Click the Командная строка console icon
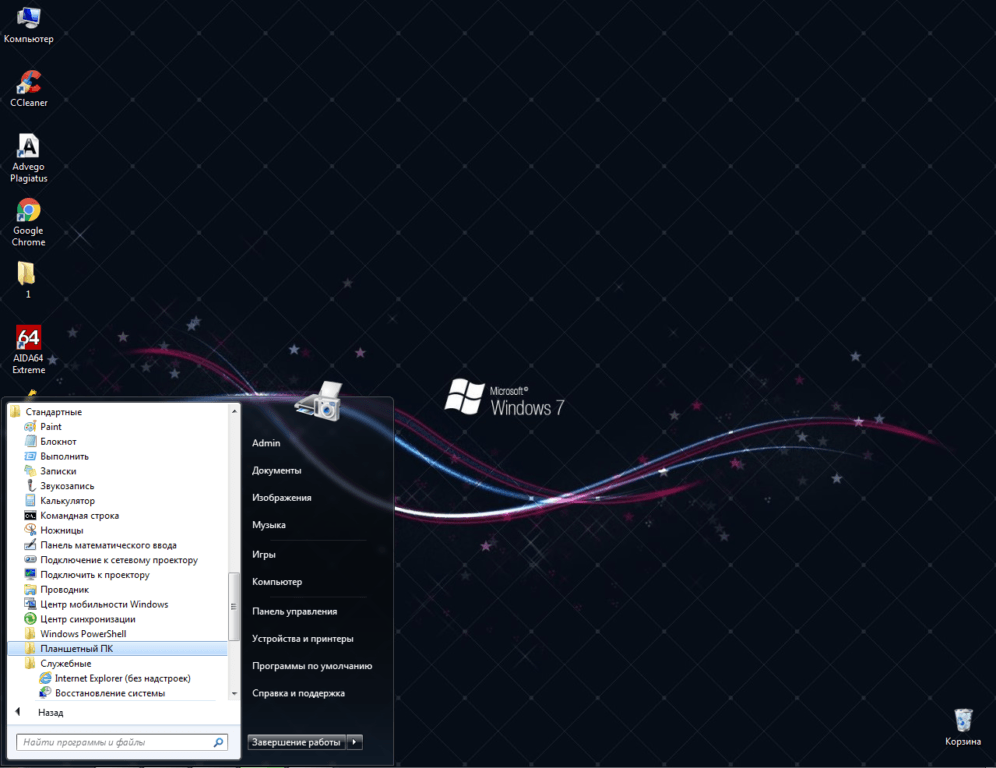Image resolution: width=996 pixels, height=768 pixels. click(x=30, y=515)
